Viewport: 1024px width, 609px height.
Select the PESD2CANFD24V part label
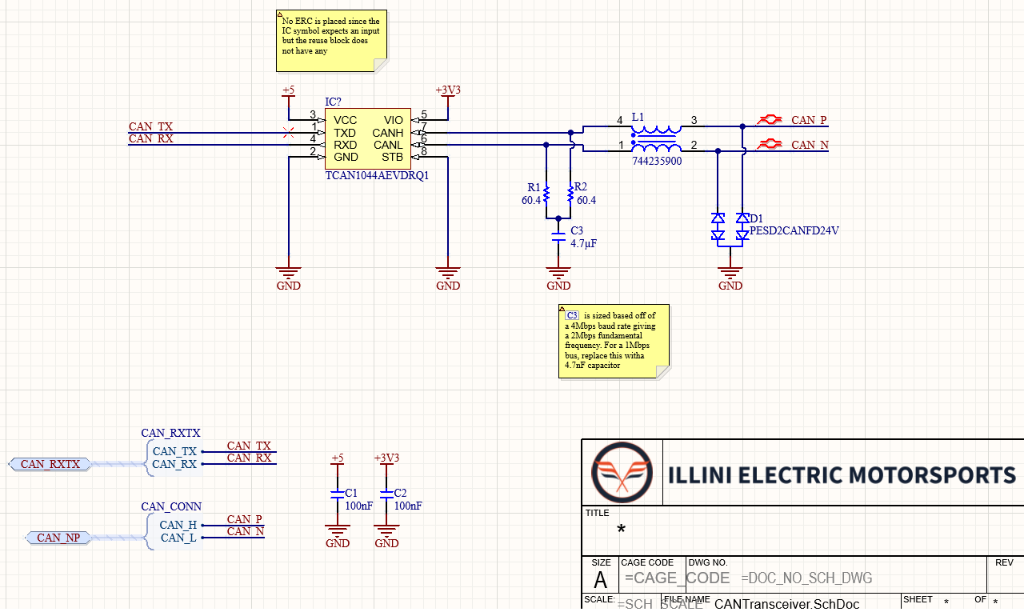pyautogui.click(x=794, y=230)
